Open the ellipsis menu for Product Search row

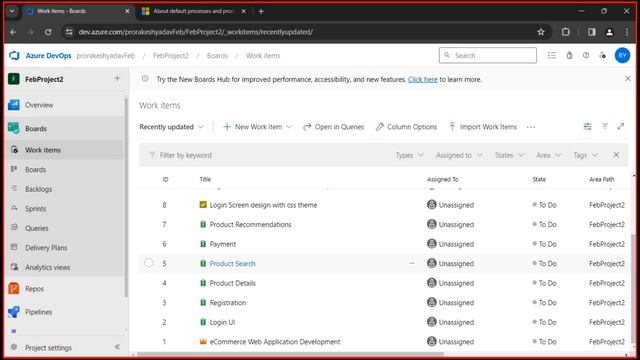[x=411, y=263]
